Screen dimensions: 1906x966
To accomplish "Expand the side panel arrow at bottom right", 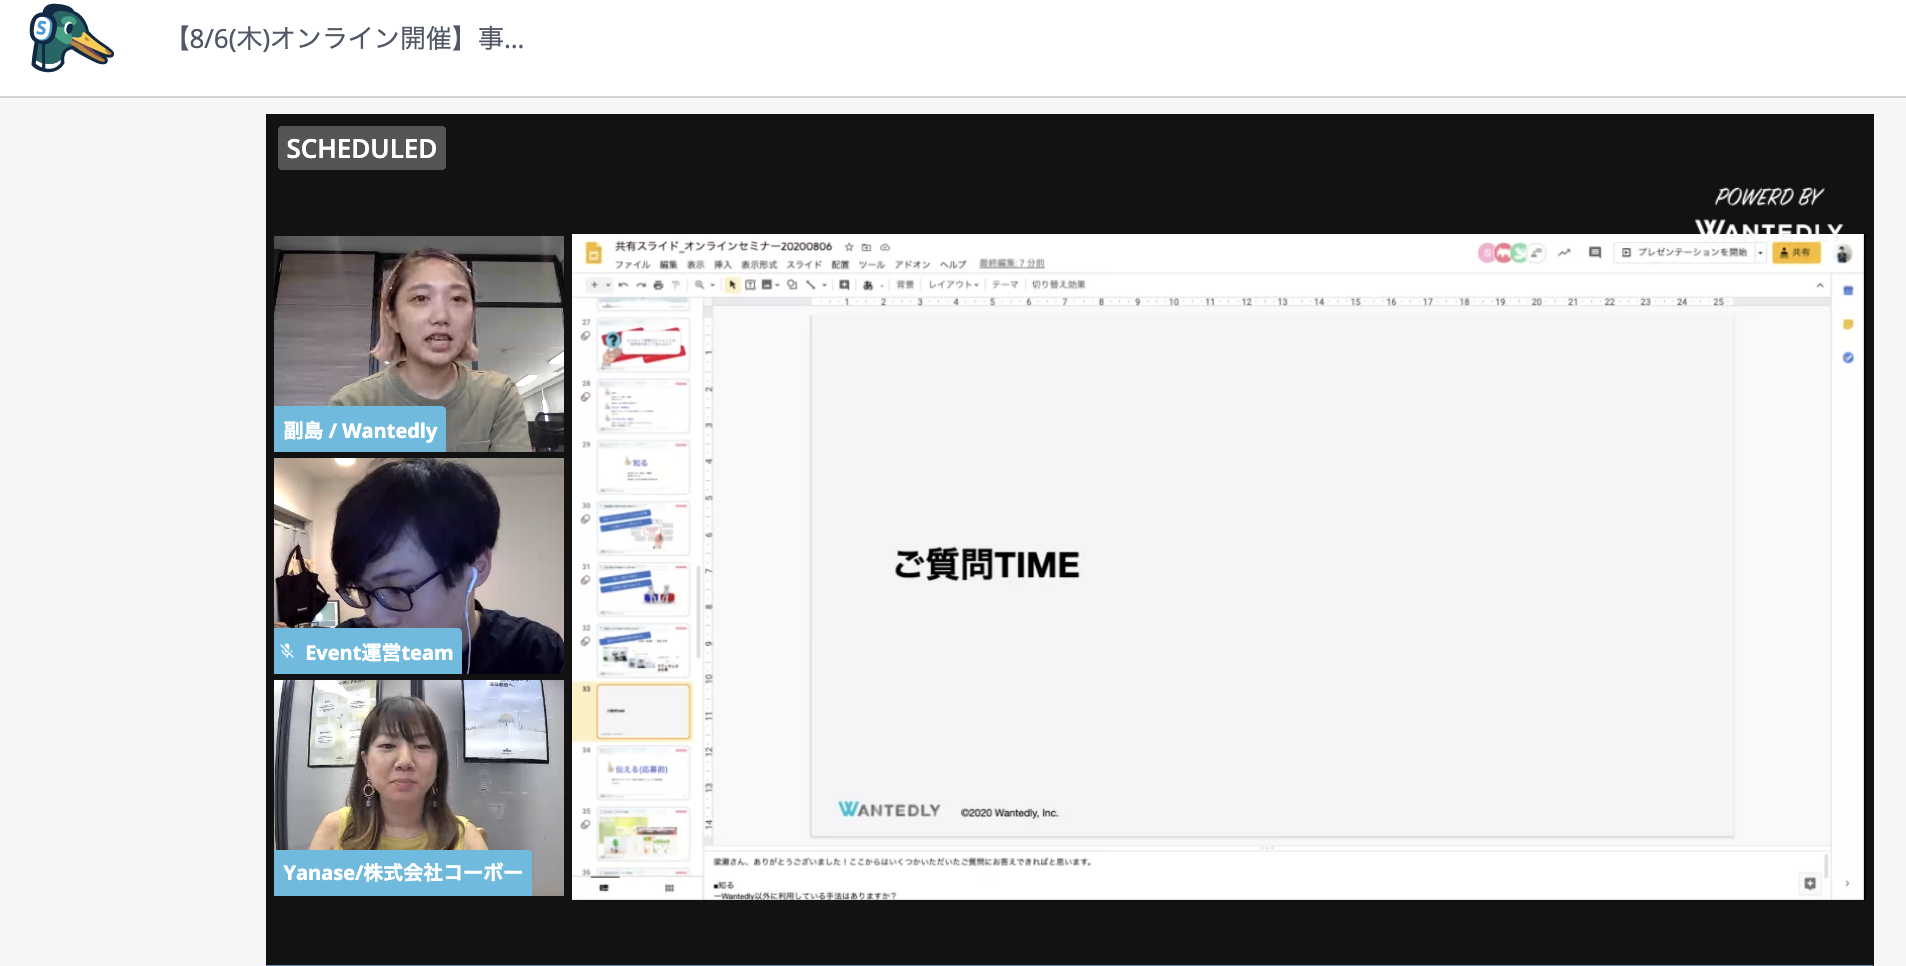I will tap(1847, 884).
